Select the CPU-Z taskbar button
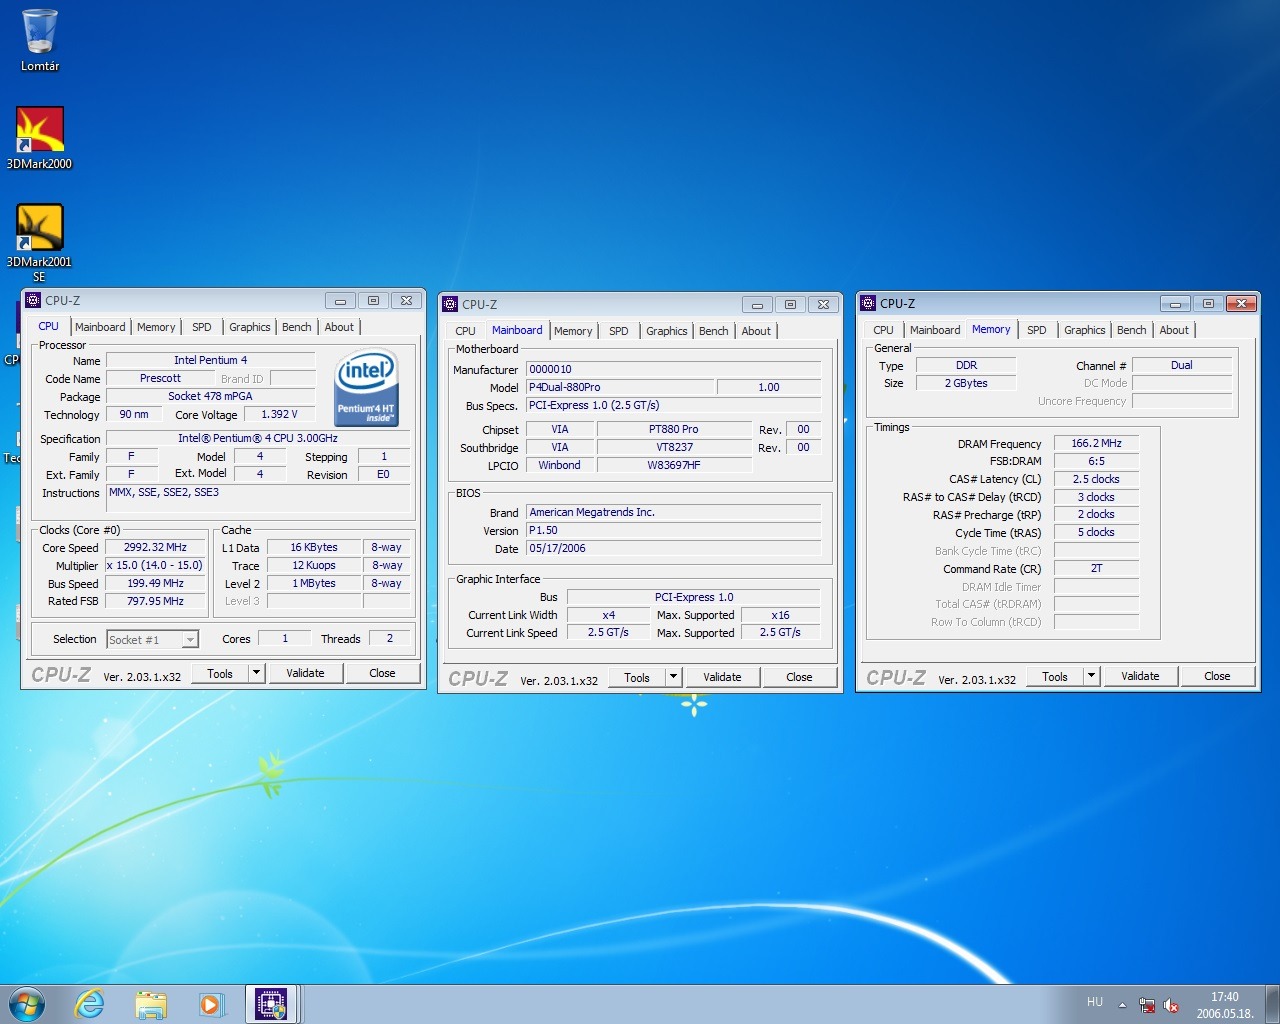1280x1024 pixels. (271, 1004)
